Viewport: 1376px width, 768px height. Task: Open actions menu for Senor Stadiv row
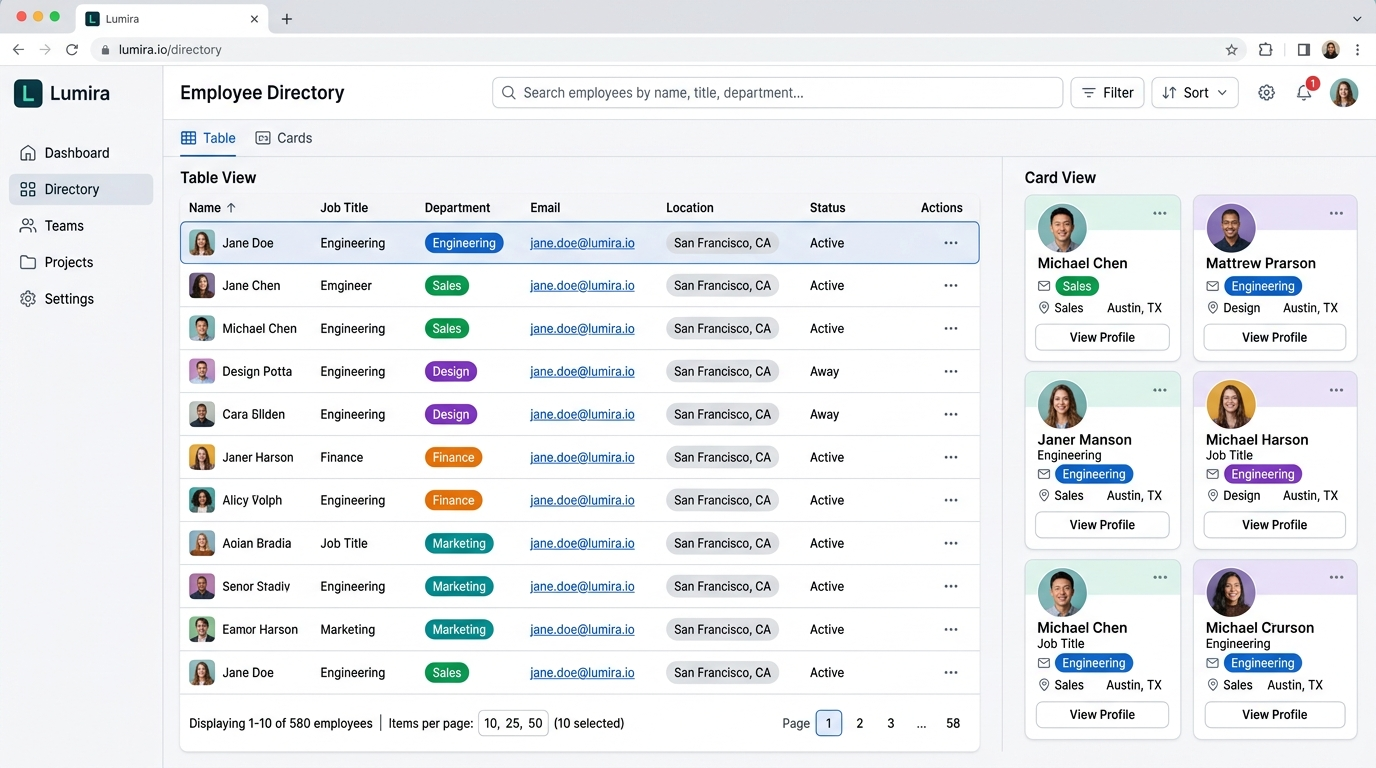(951, 587)
